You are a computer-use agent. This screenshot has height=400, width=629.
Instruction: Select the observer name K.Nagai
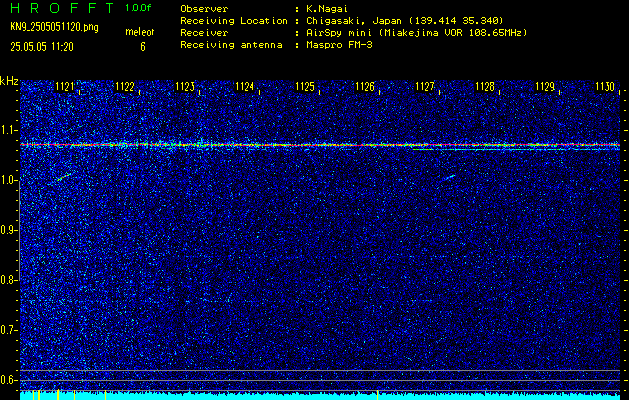[327, 9]
